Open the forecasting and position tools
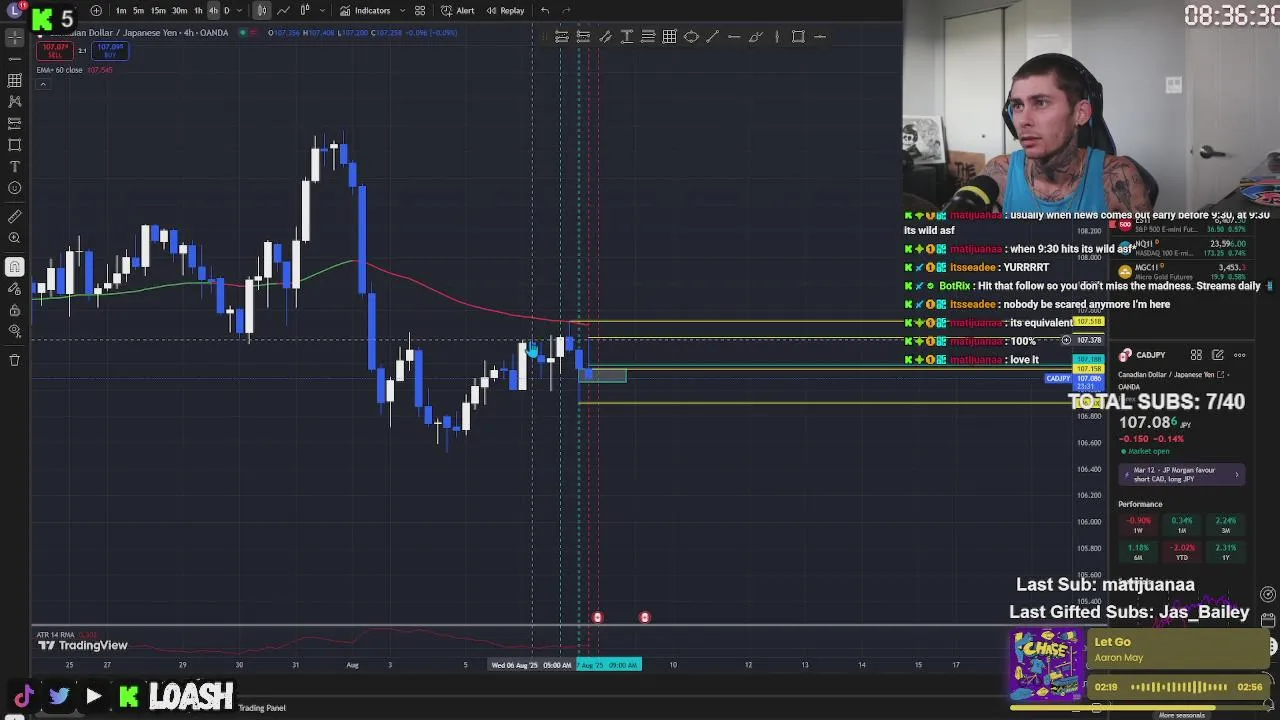 [x=14, y=123]
